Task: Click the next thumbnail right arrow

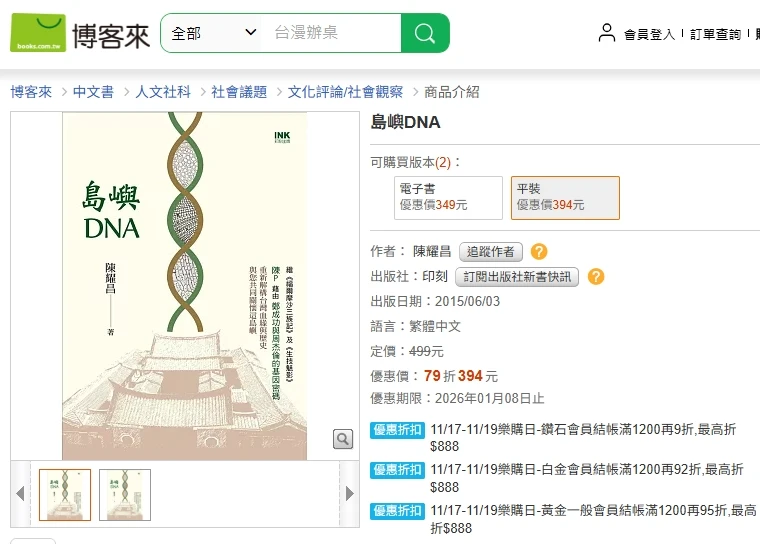Action: [349, 494]
